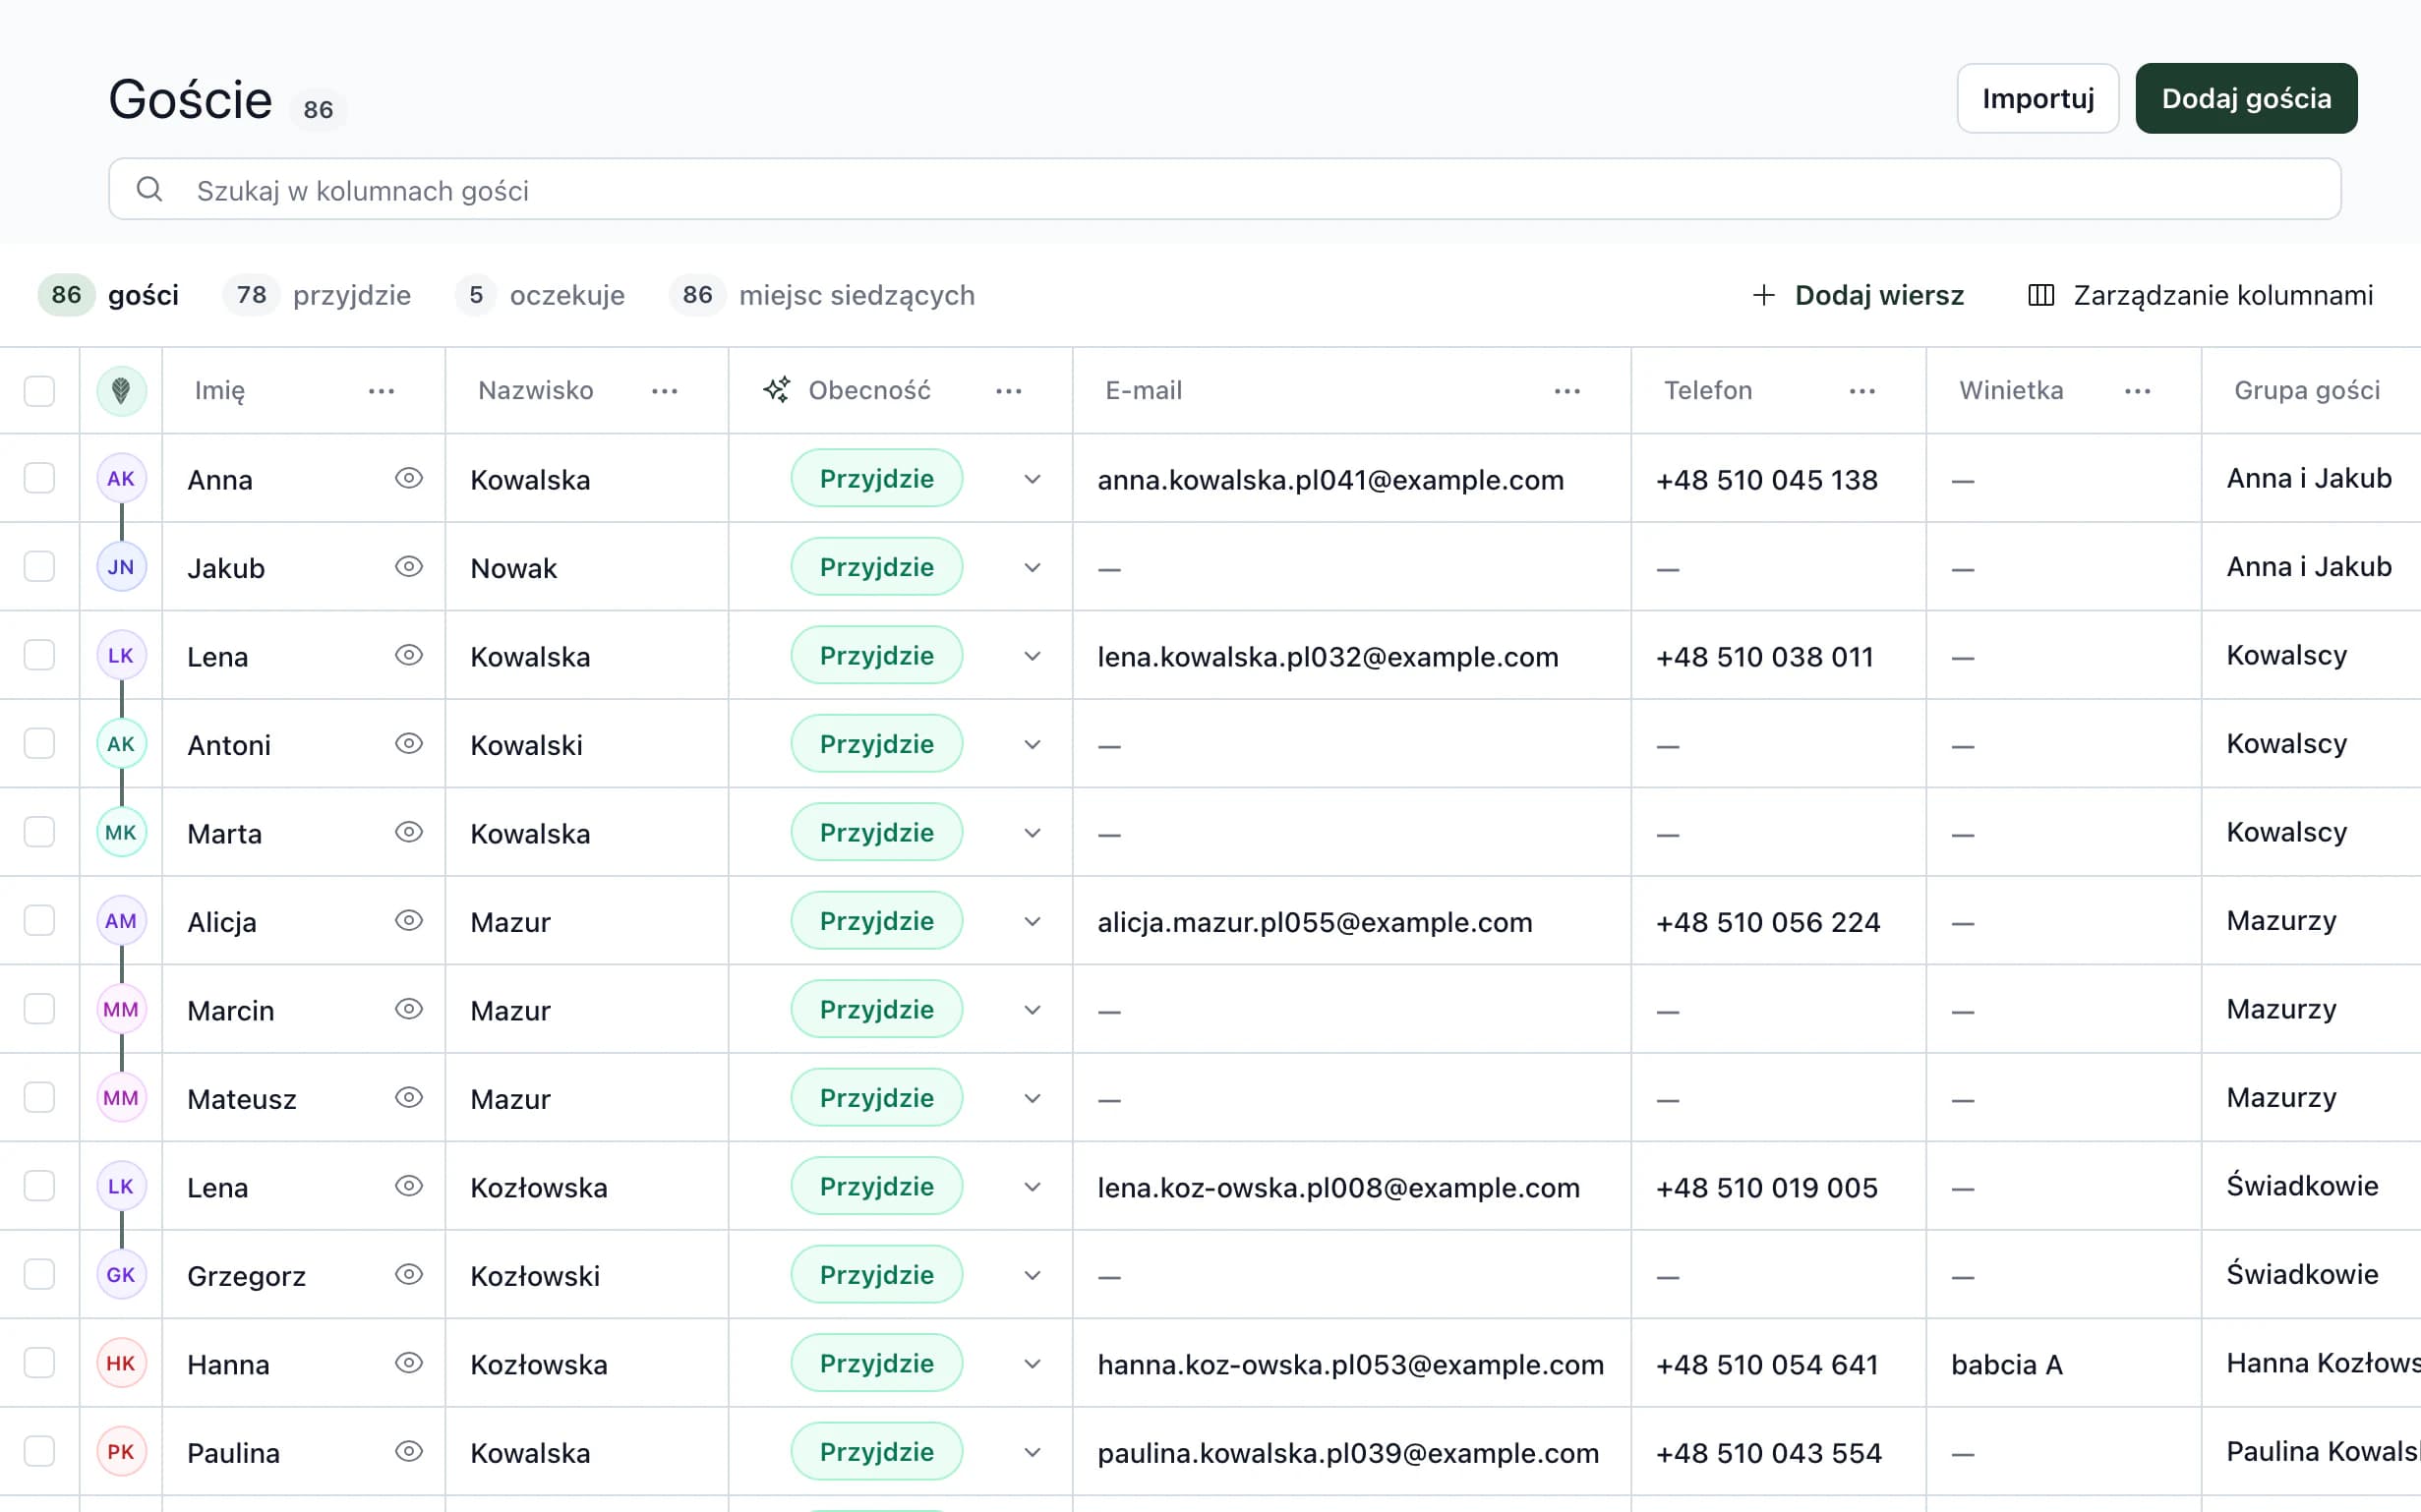
Task: Tick the checkbox for Hanna Kozłowska
Action: tap(39, 1363)
